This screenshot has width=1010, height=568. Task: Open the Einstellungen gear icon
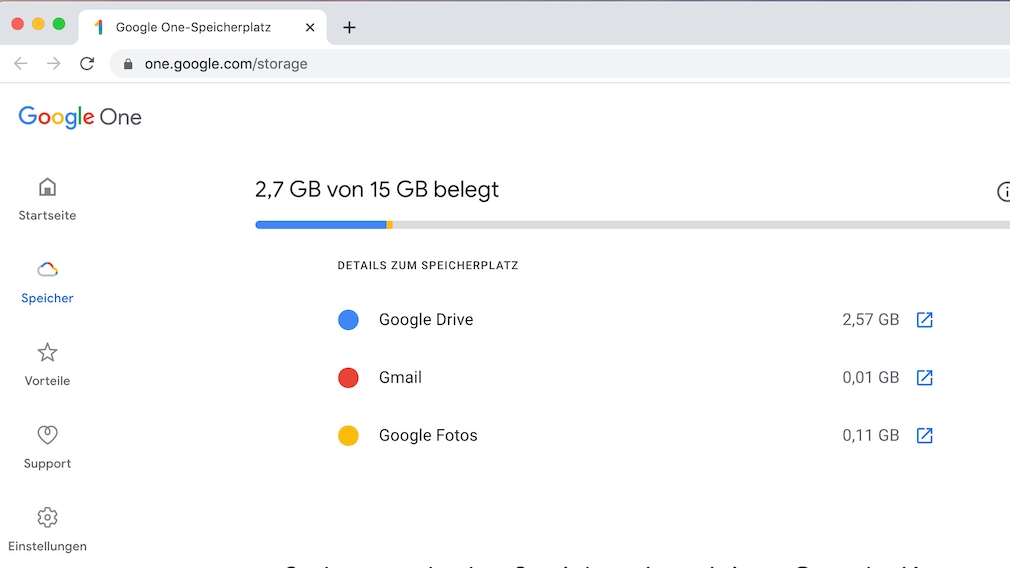[47, 518]
